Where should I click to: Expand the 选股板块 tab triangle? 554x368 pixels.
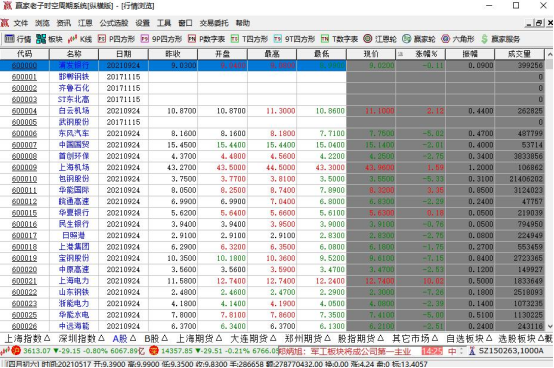(x=541, y=338)
